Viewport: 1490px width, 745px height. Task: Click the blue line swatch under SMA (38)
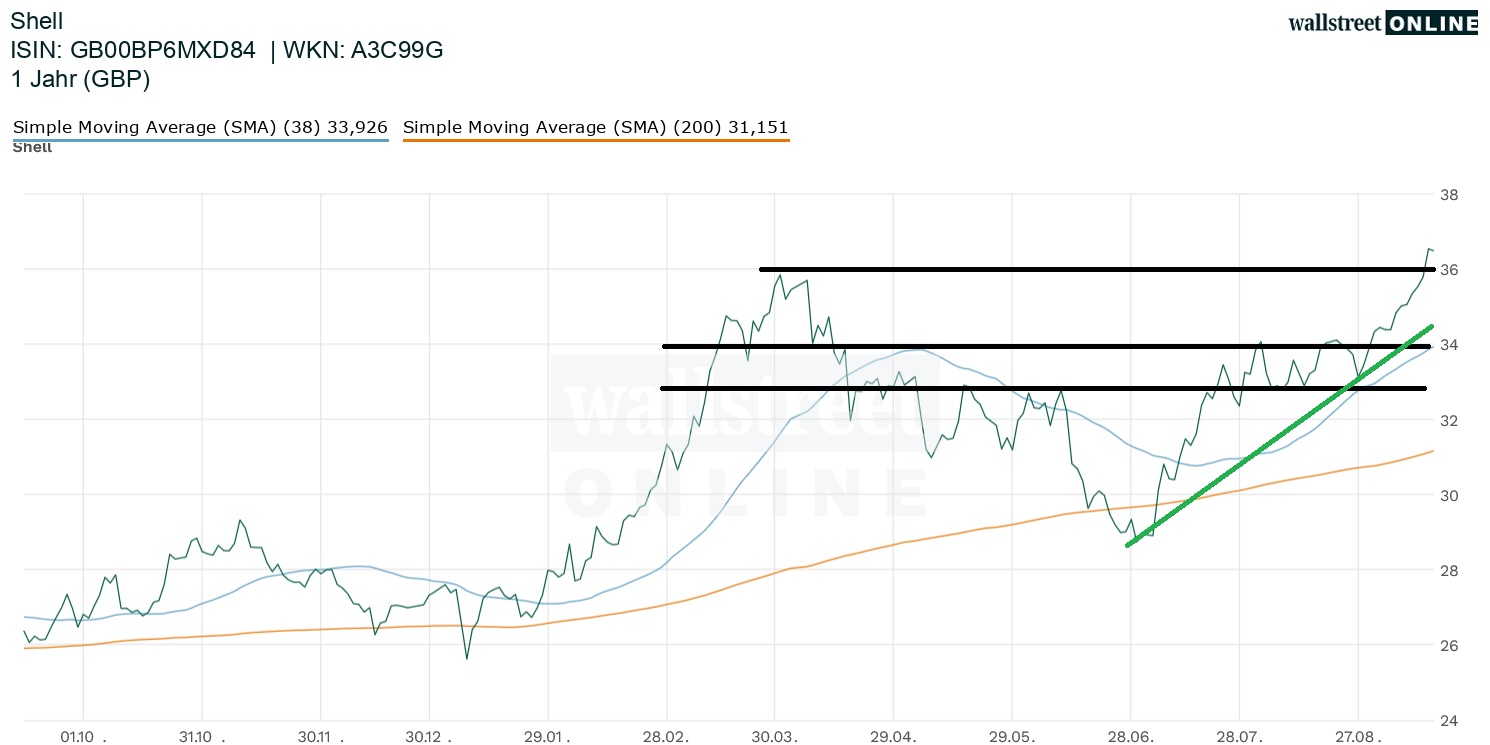200,140
